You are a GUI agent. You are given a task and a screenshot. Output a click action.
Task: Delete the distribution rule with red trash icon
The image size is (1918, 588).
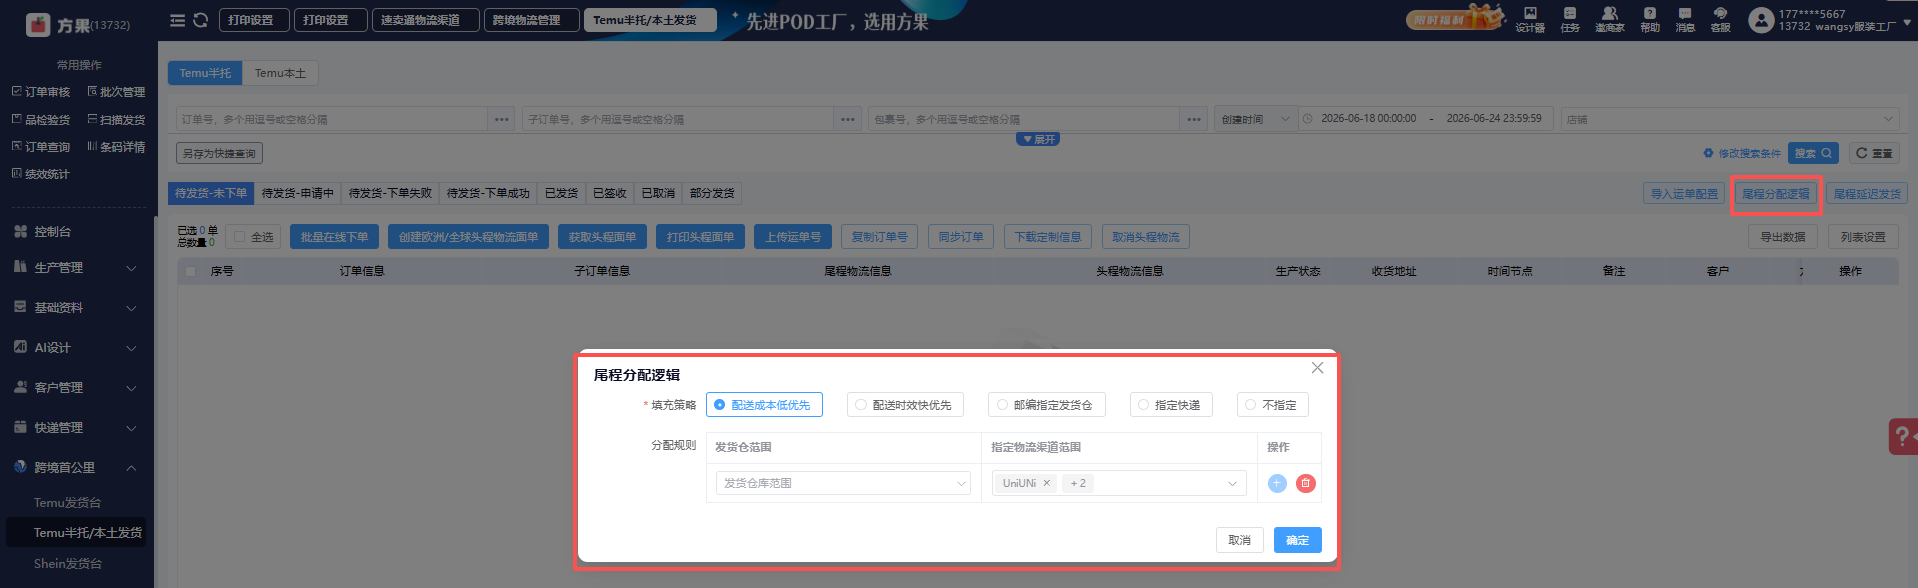1305,483
